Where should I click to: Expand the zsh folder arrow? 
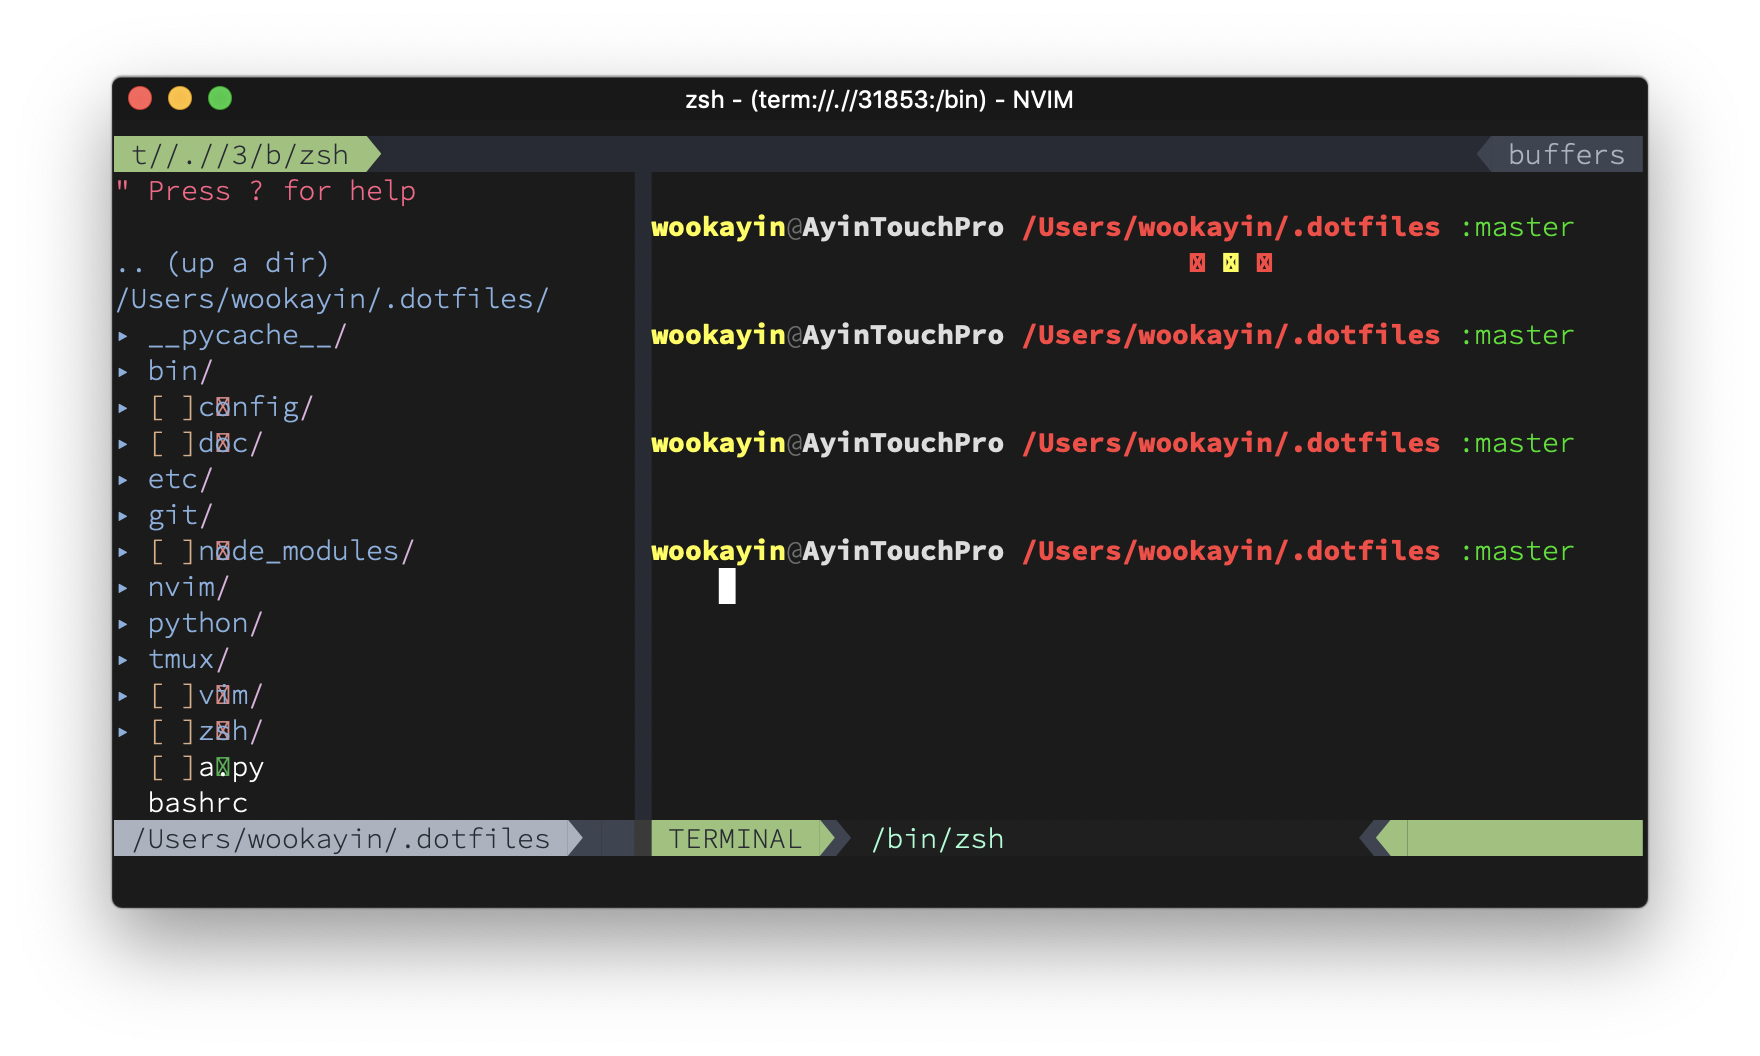123,732
